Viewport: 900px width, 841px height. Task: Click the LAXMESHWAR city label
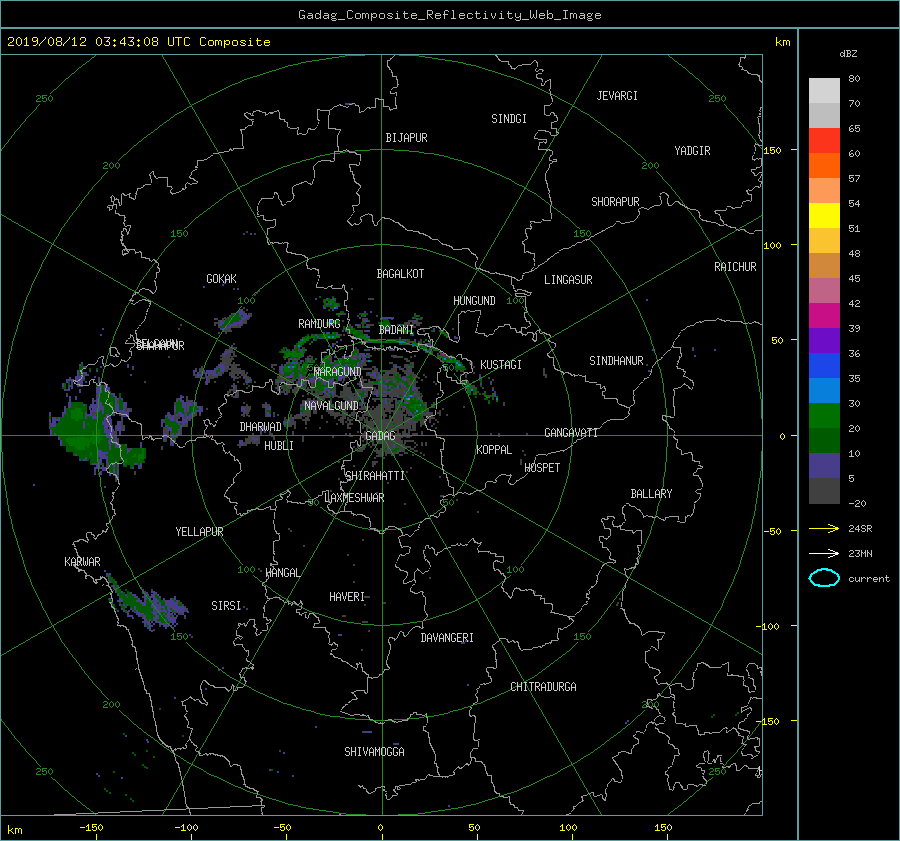(354, 498)
